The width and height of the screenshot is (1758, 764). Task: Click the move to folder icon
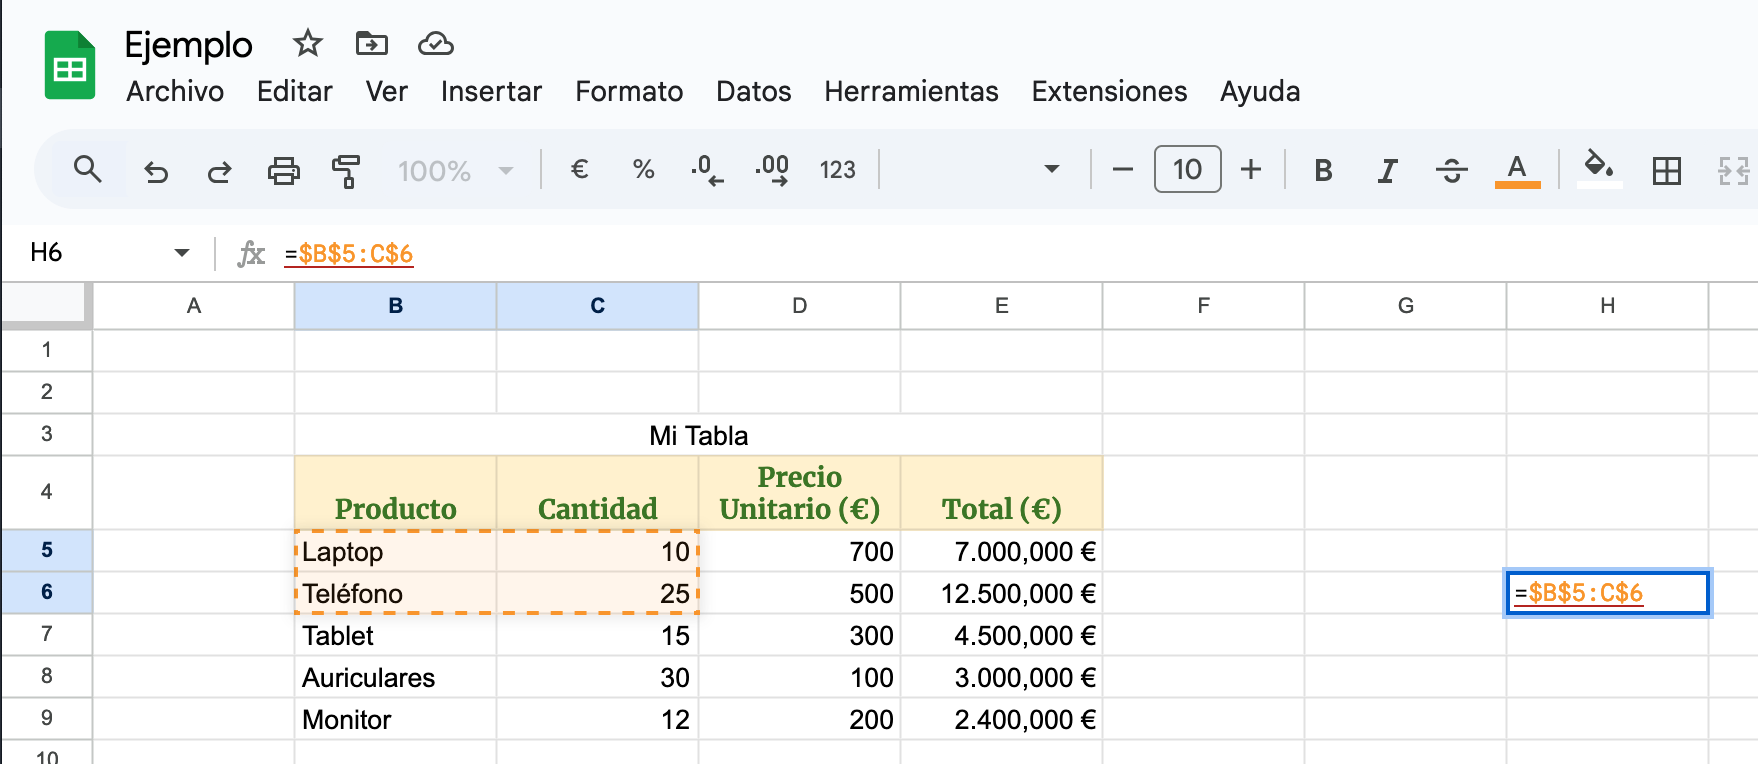371,44
